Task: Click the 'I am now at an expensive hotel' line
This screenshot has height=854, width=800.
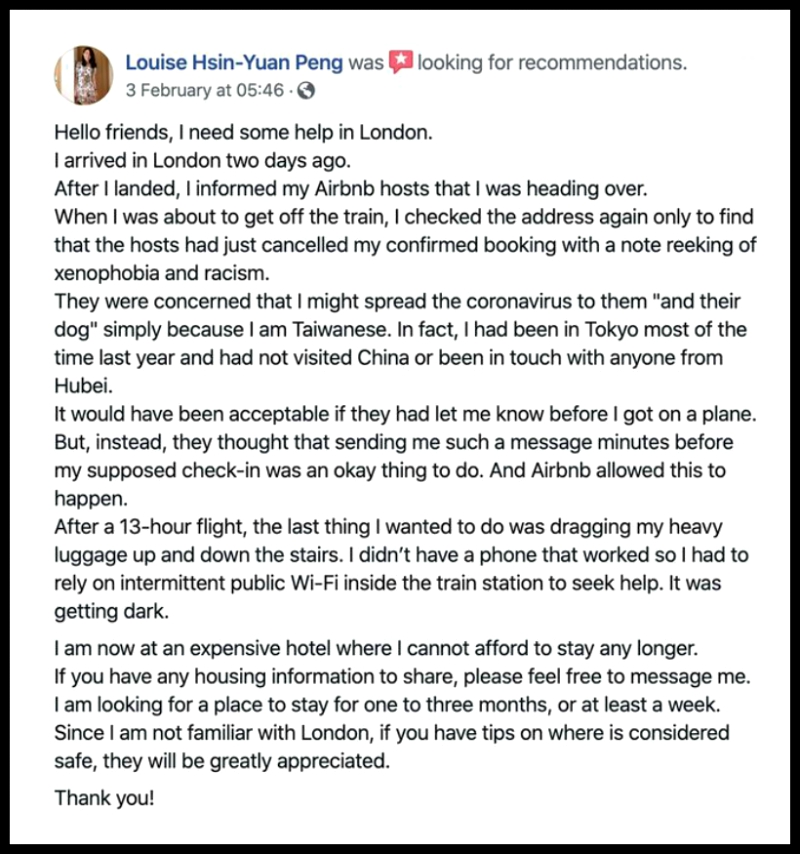Action: point(376,648)
